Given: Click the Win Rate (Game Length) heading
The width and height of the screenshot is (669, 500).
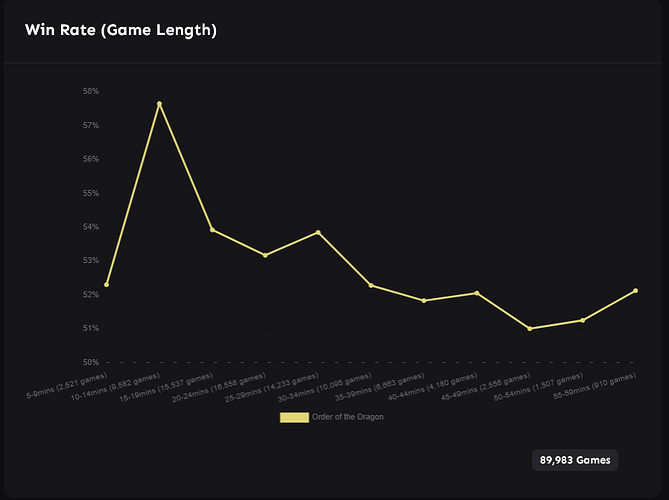Looking at the screenshot, I should pyautogui.click(x=121, y=30).
